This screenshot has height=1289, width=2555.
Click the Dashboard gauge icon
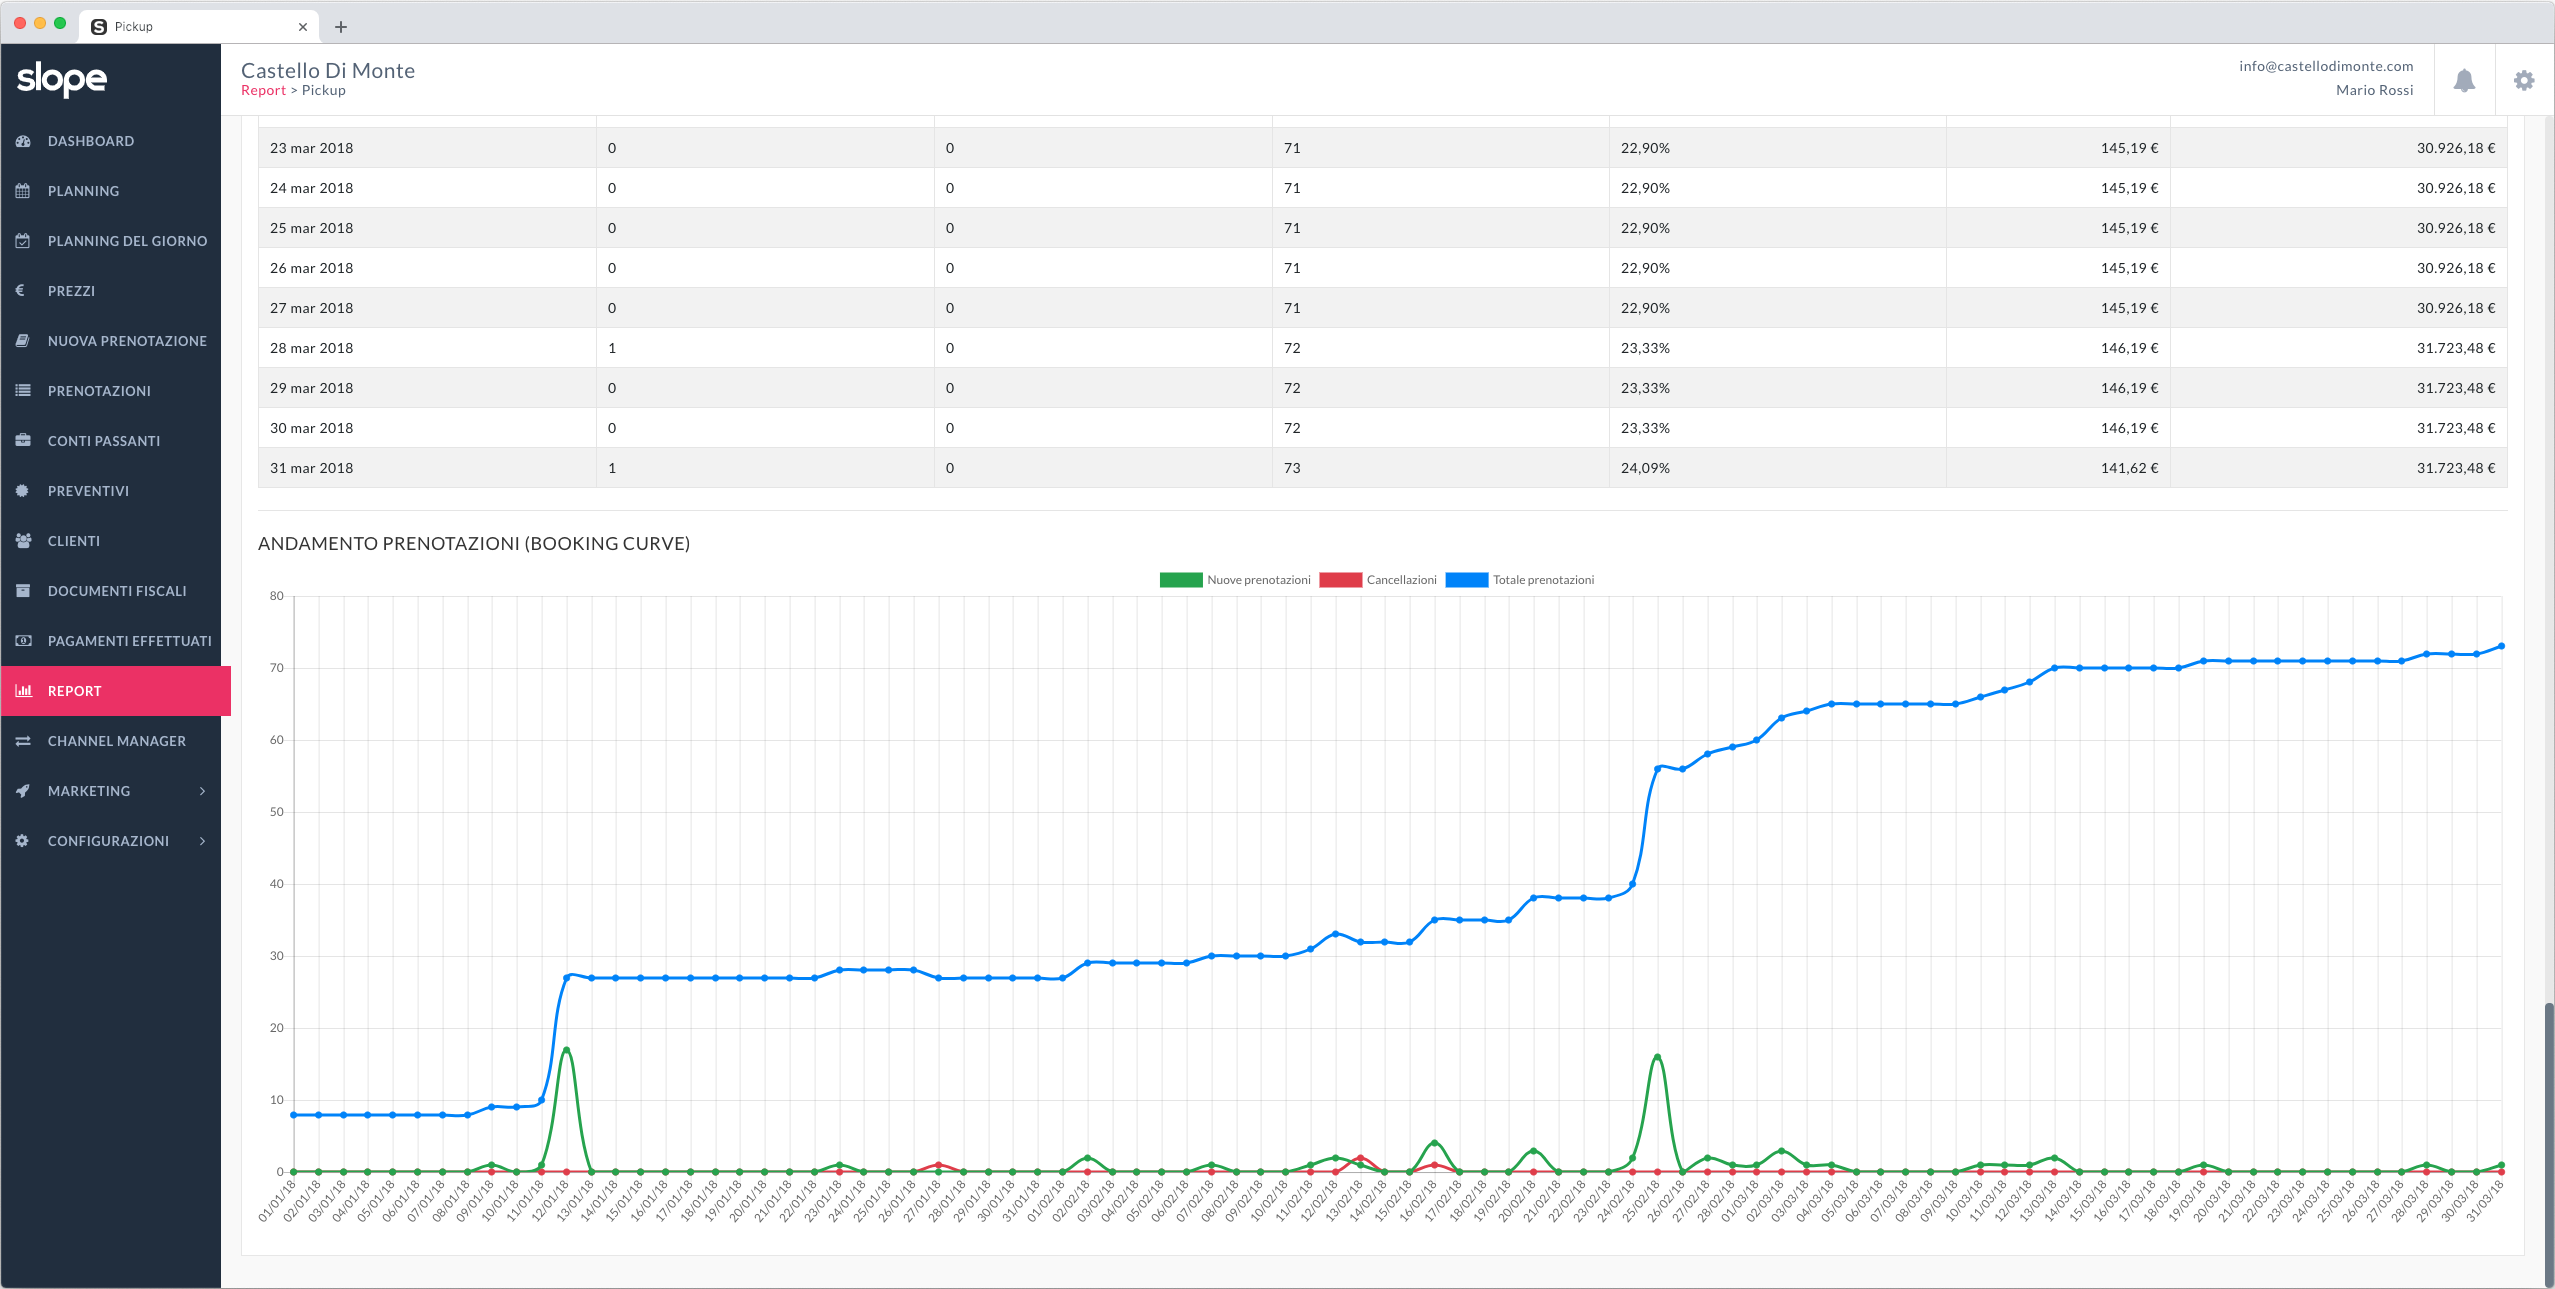pos(23,141)
